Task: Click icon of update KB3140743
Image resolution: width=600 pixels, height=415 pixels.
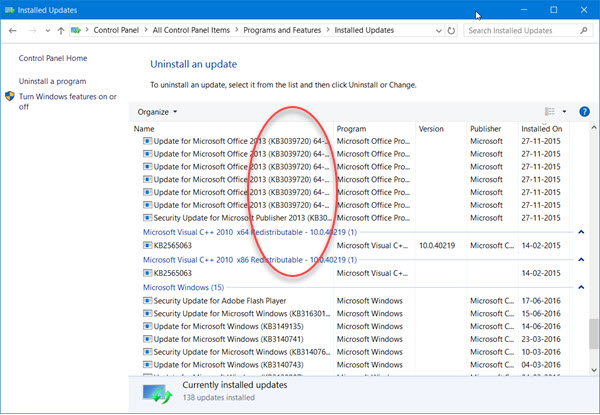Action: (147, 365)
